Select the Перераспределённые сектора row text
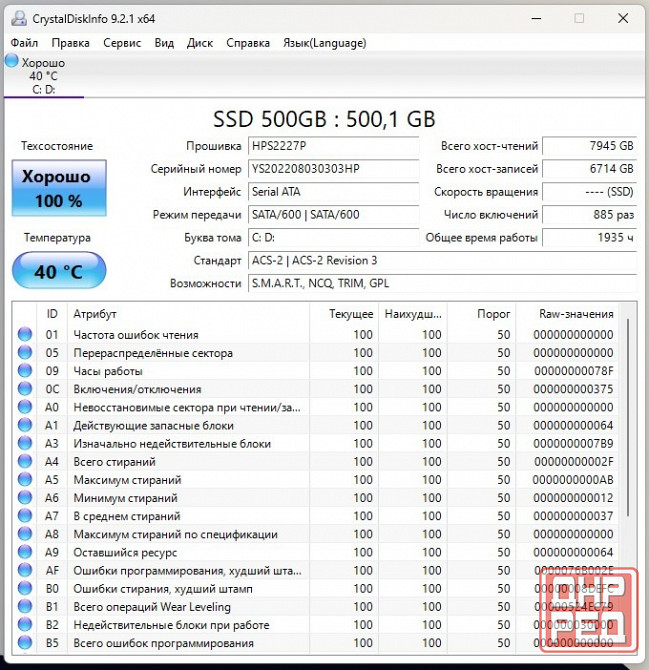 point(153,353)
